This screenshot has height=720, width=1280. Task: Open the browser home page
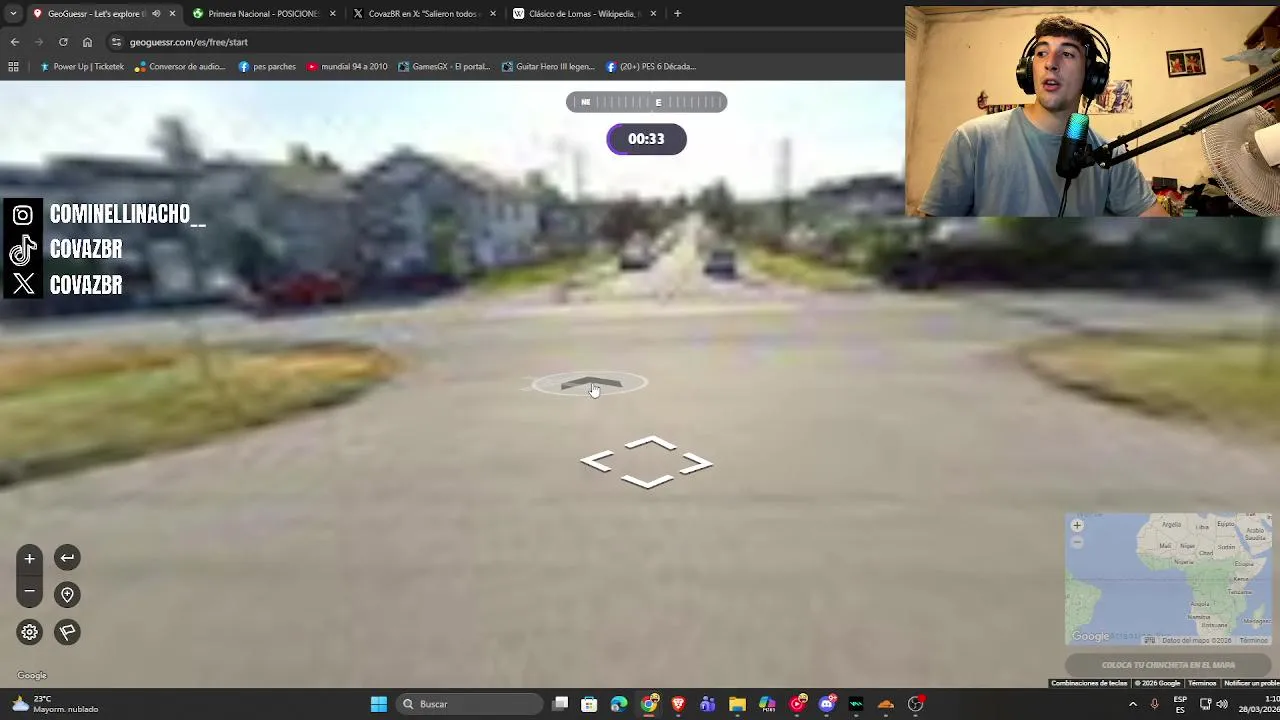point(87,42)
